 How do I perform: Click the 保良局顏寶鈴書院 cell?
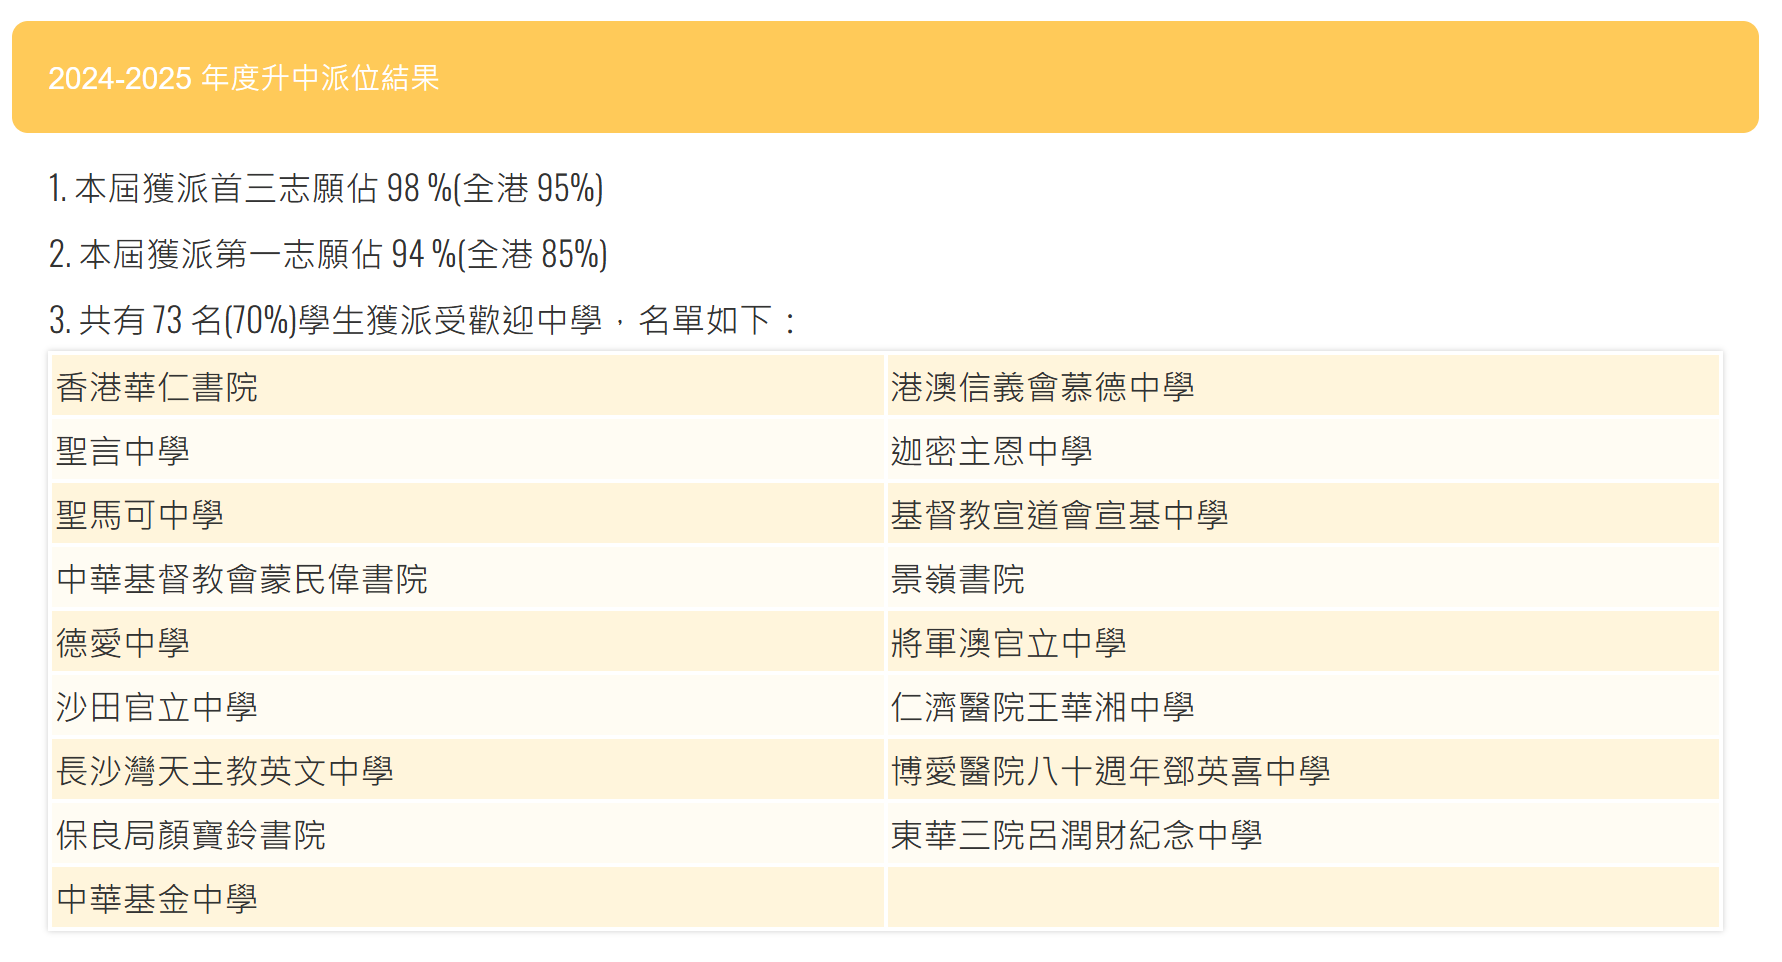(191, 835)
